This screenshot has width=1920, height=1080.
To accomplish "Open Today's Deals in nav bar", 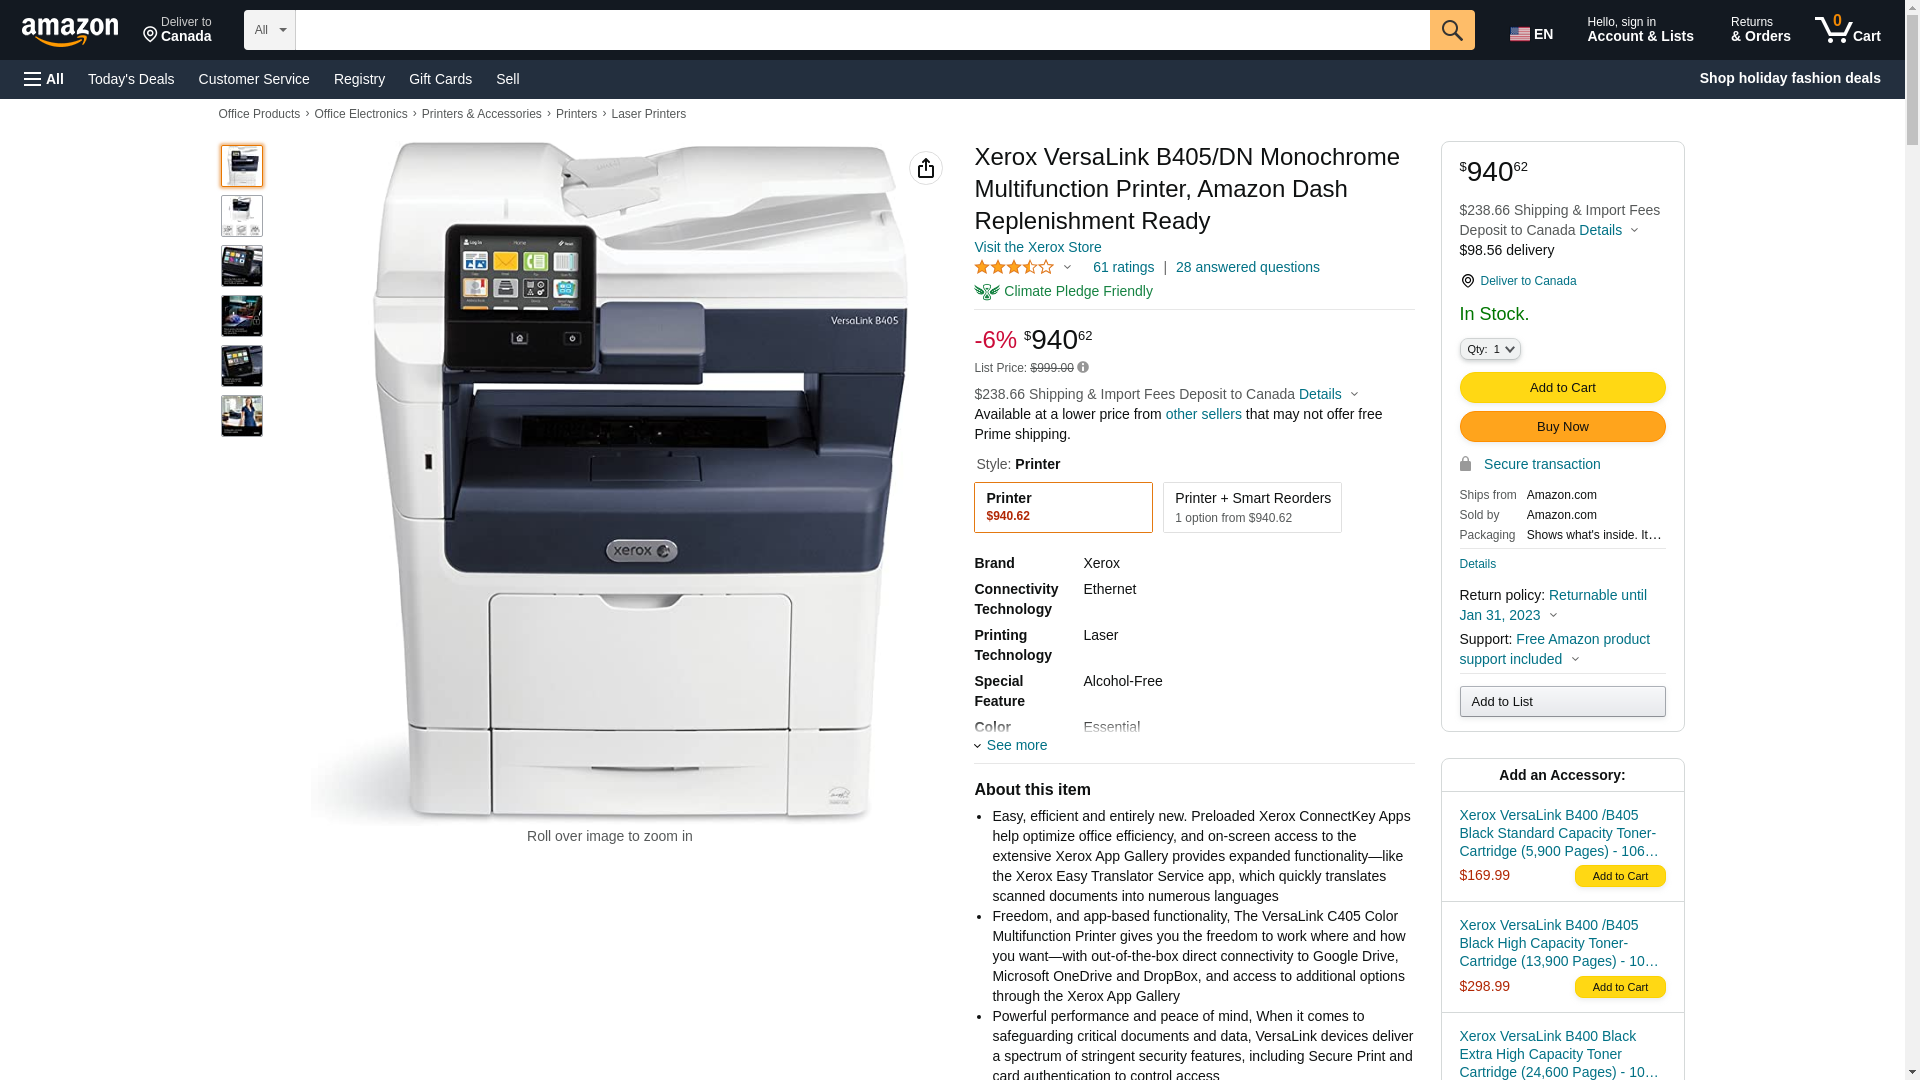I will [131, 79].
